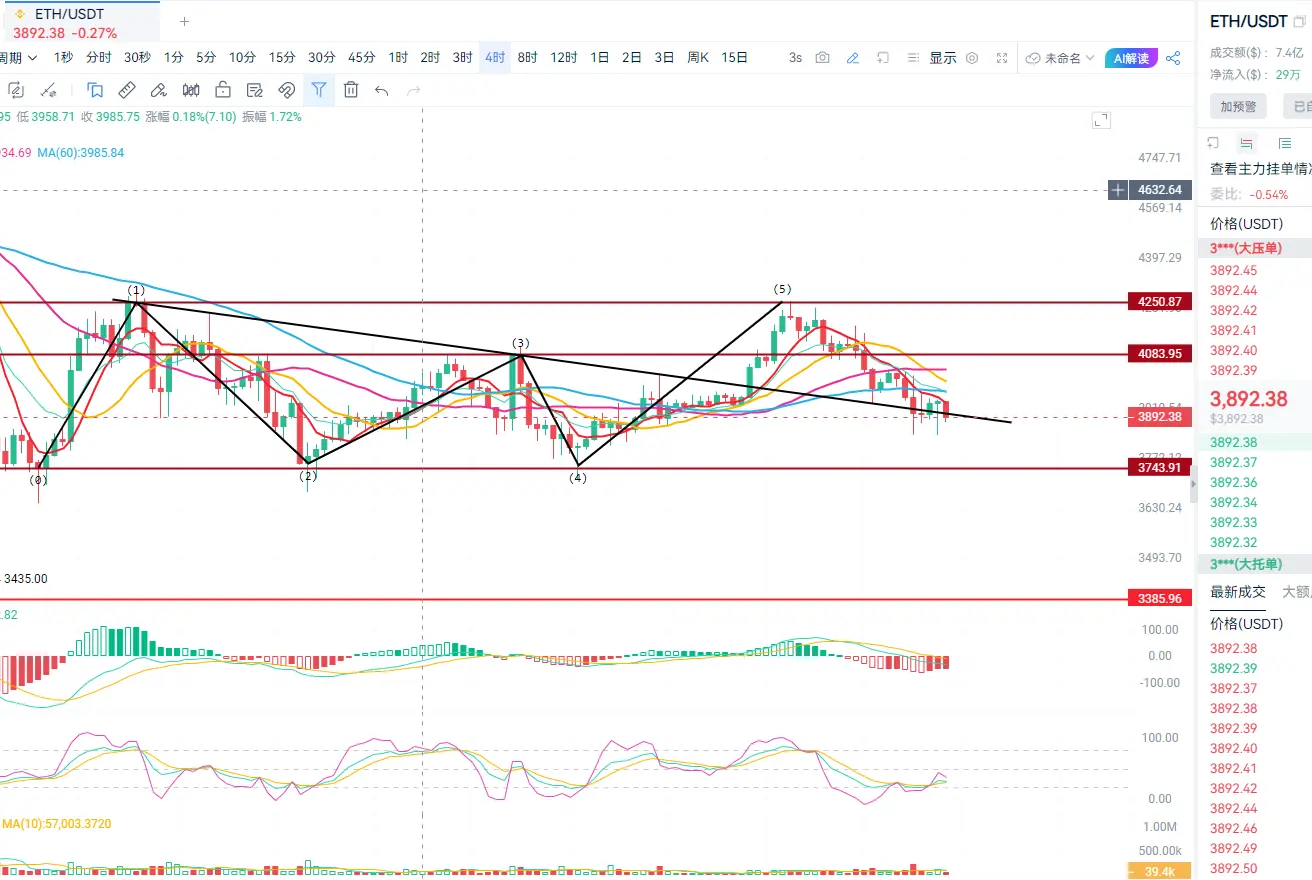Share the chart via share icon
1312x880 pixels.
1174,58
